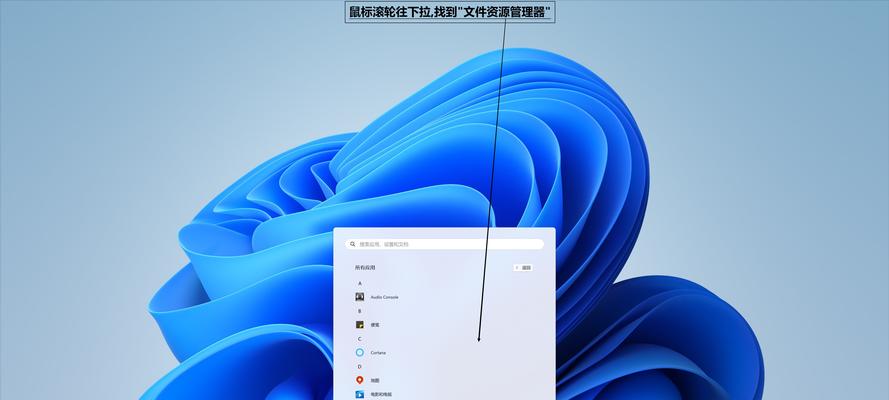Image resolution: width=889 pixels, height=400 pixels.
Task: Click the letter C group header
Action: click(359, 338)
